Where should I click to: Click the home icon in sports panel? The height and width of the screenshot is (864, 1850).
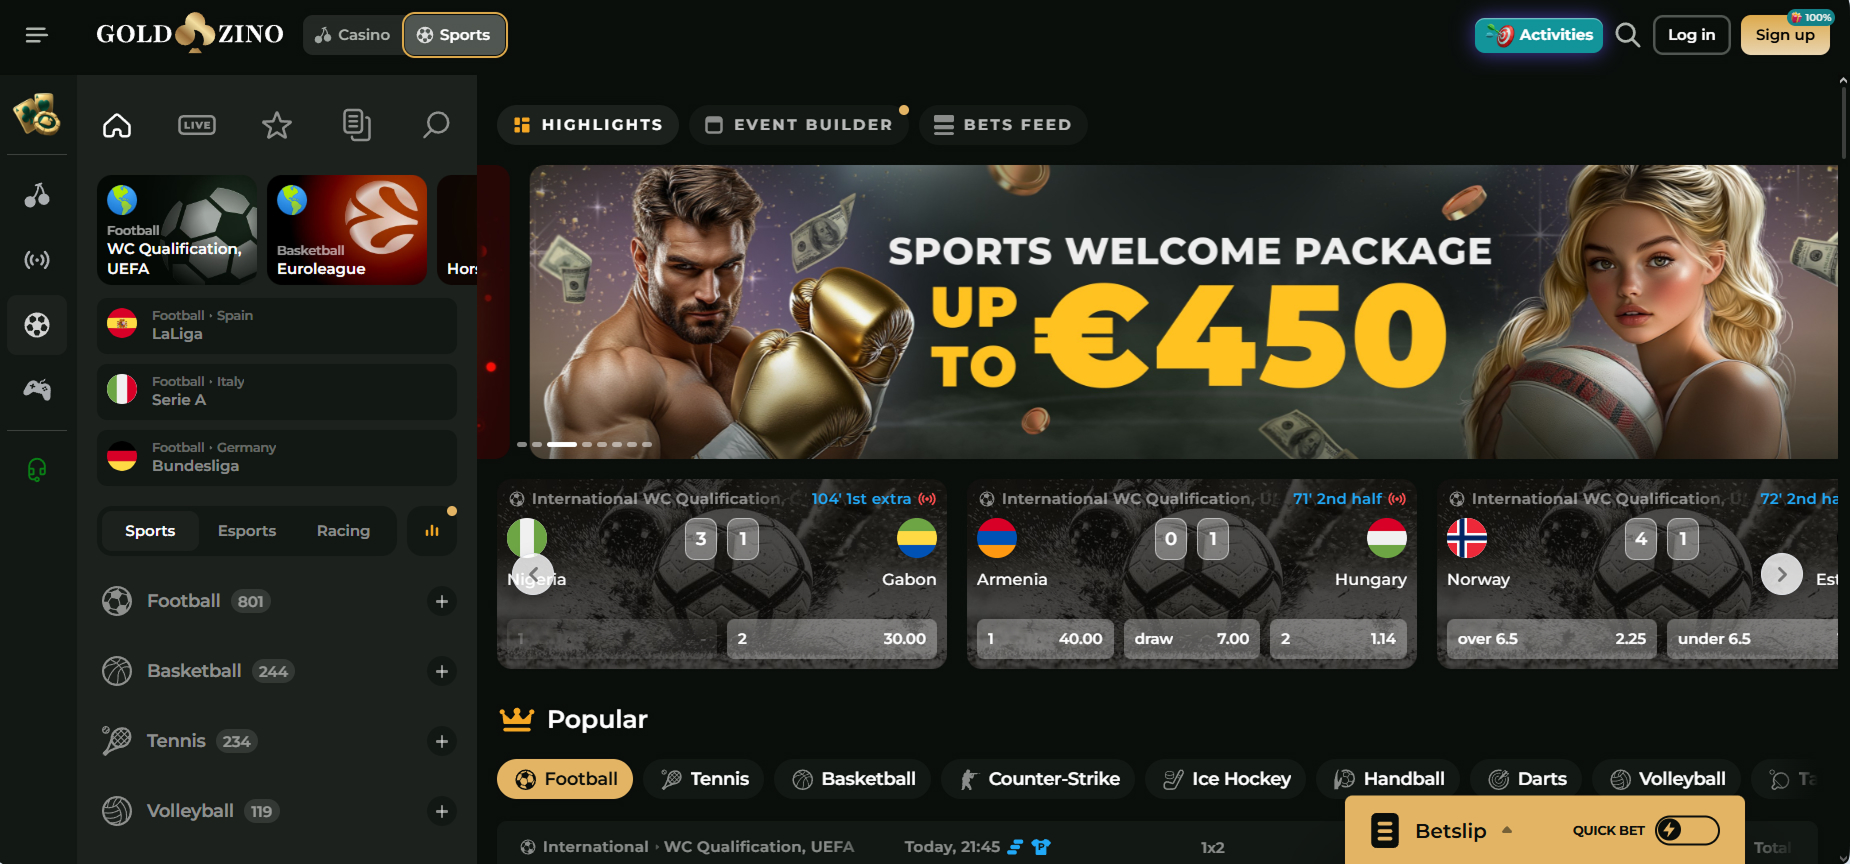click(x=117, y=125)
